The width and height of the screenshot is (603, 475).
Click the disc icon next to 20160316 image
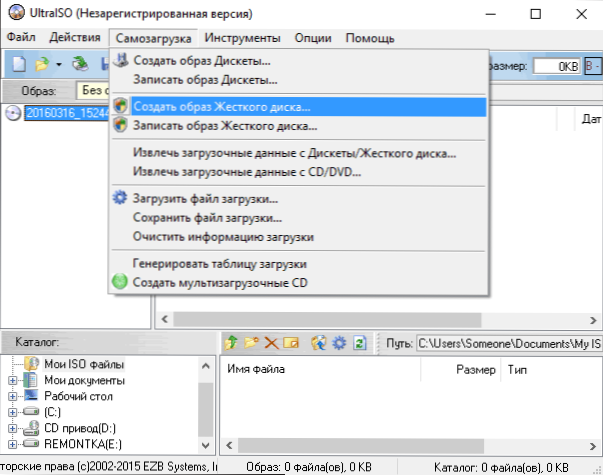13,113
